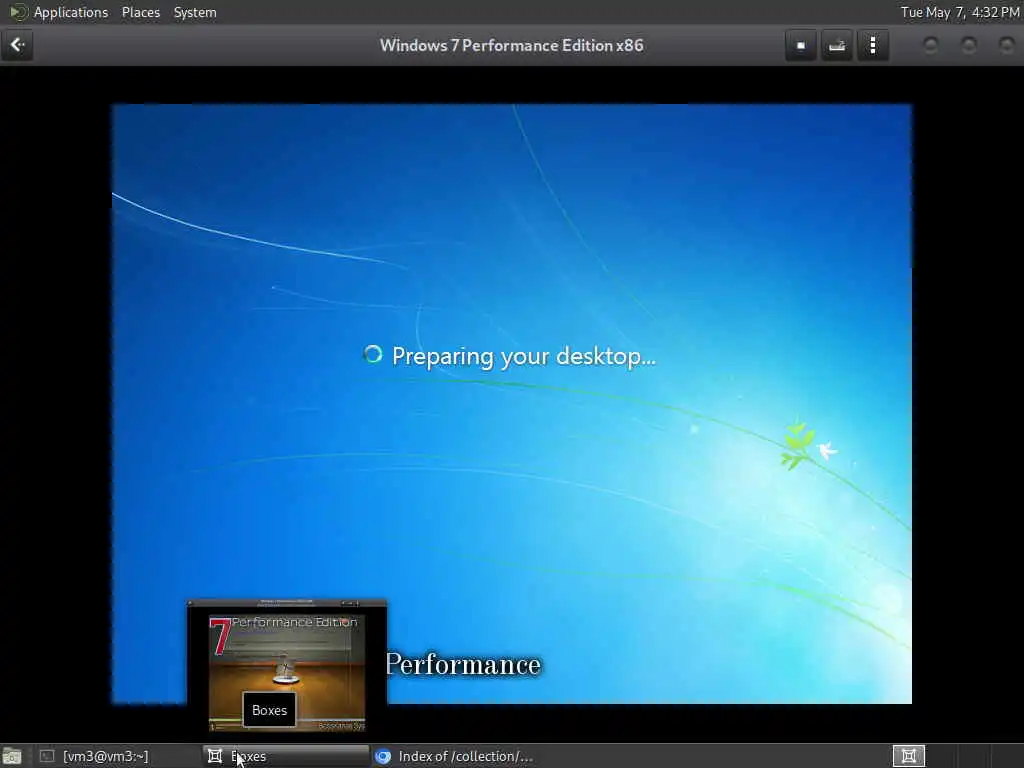Click the Boxes taskbar button
1024x768 pixels.
pyautogui.click(x=286, y=756)
